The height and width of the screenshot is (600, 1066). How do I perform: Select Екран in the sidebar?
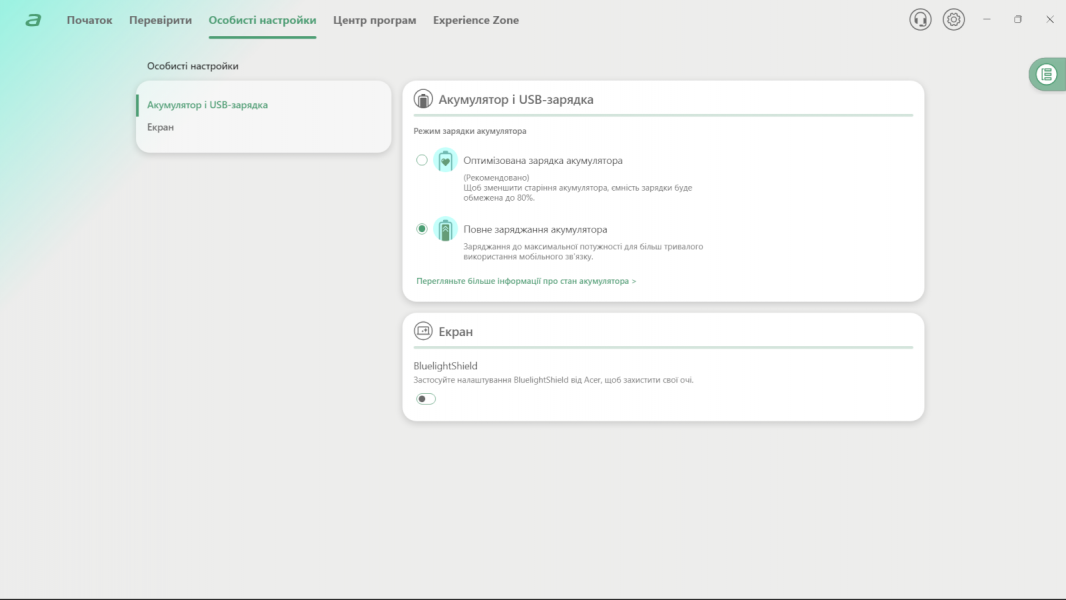(x=160, y=127)
